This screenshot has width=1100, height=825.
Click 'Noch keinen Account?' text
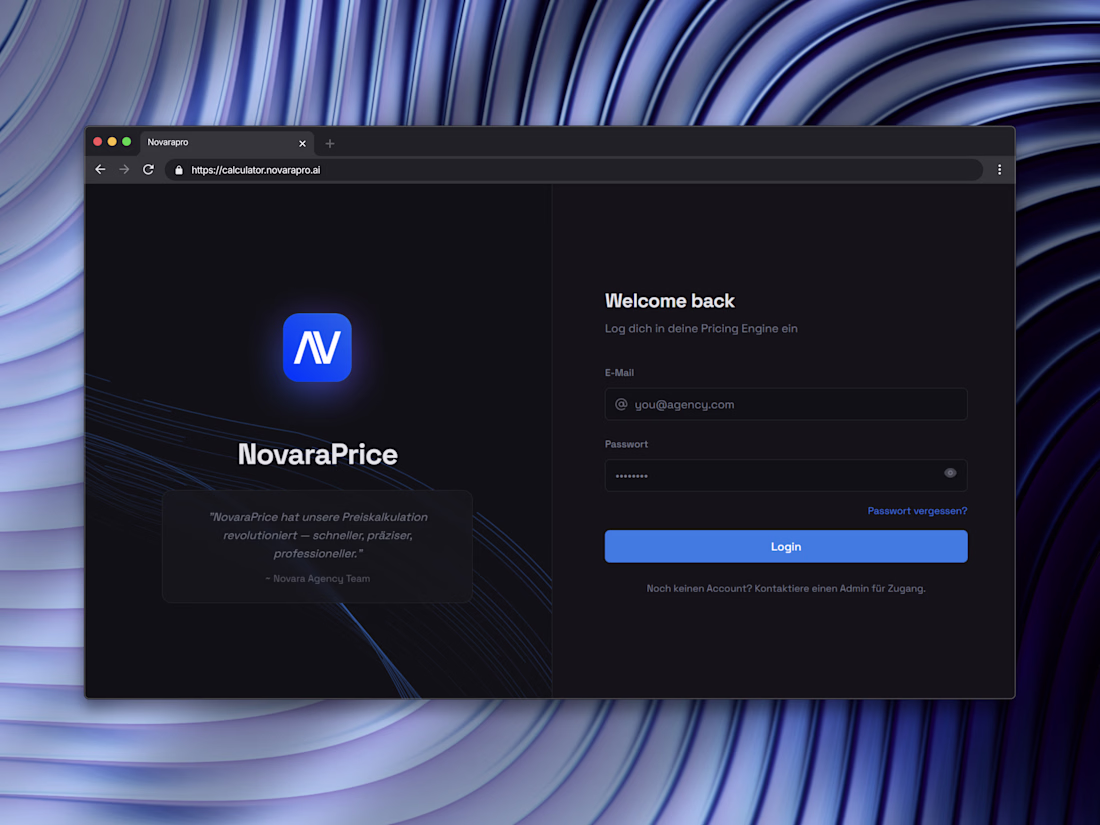click(x=699, y=589)
